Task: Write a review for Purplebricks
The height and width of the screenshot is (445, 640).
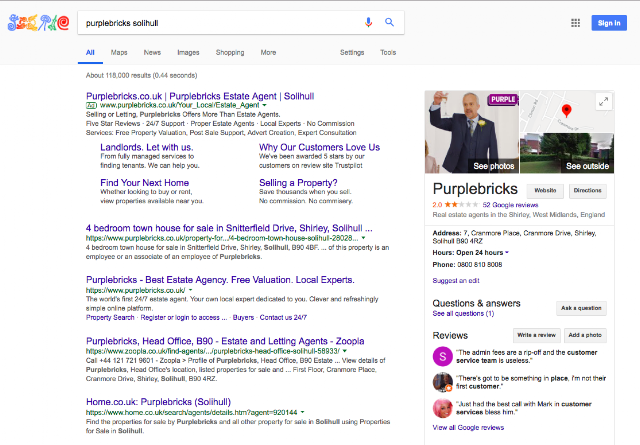Action: coord(536,335)
